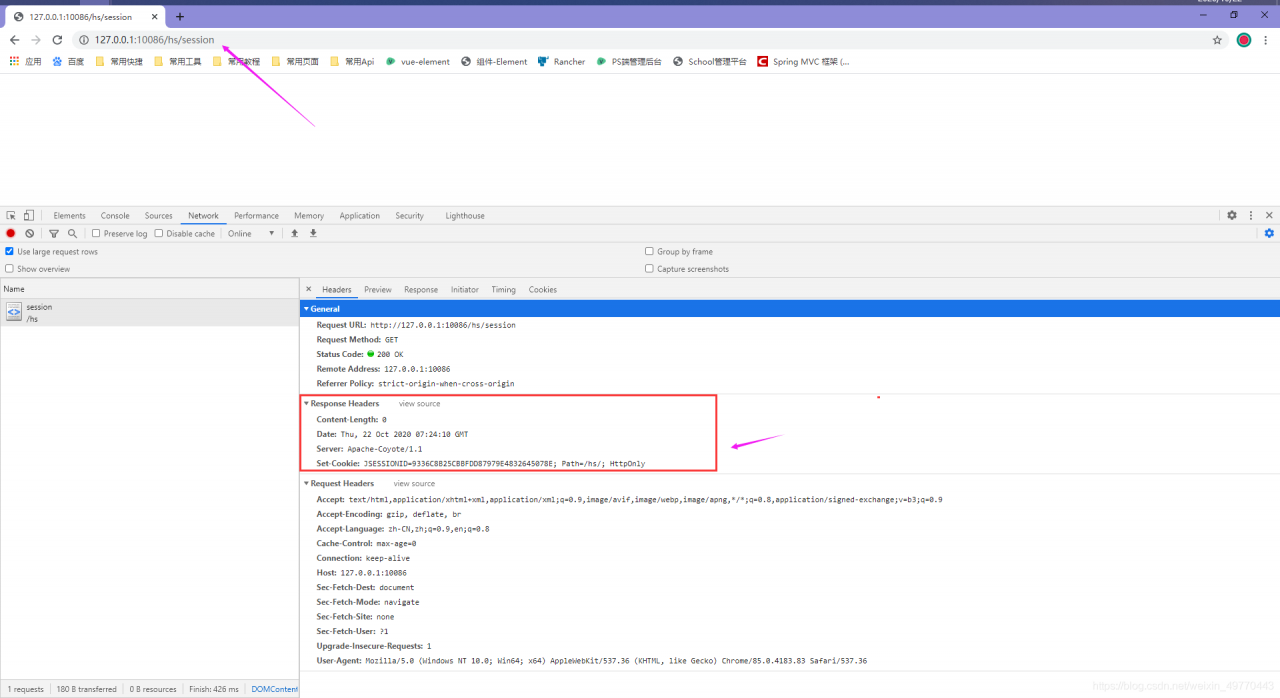Open the Response tab of the request
Viewport: 1280px width, 698px height.
421,290
